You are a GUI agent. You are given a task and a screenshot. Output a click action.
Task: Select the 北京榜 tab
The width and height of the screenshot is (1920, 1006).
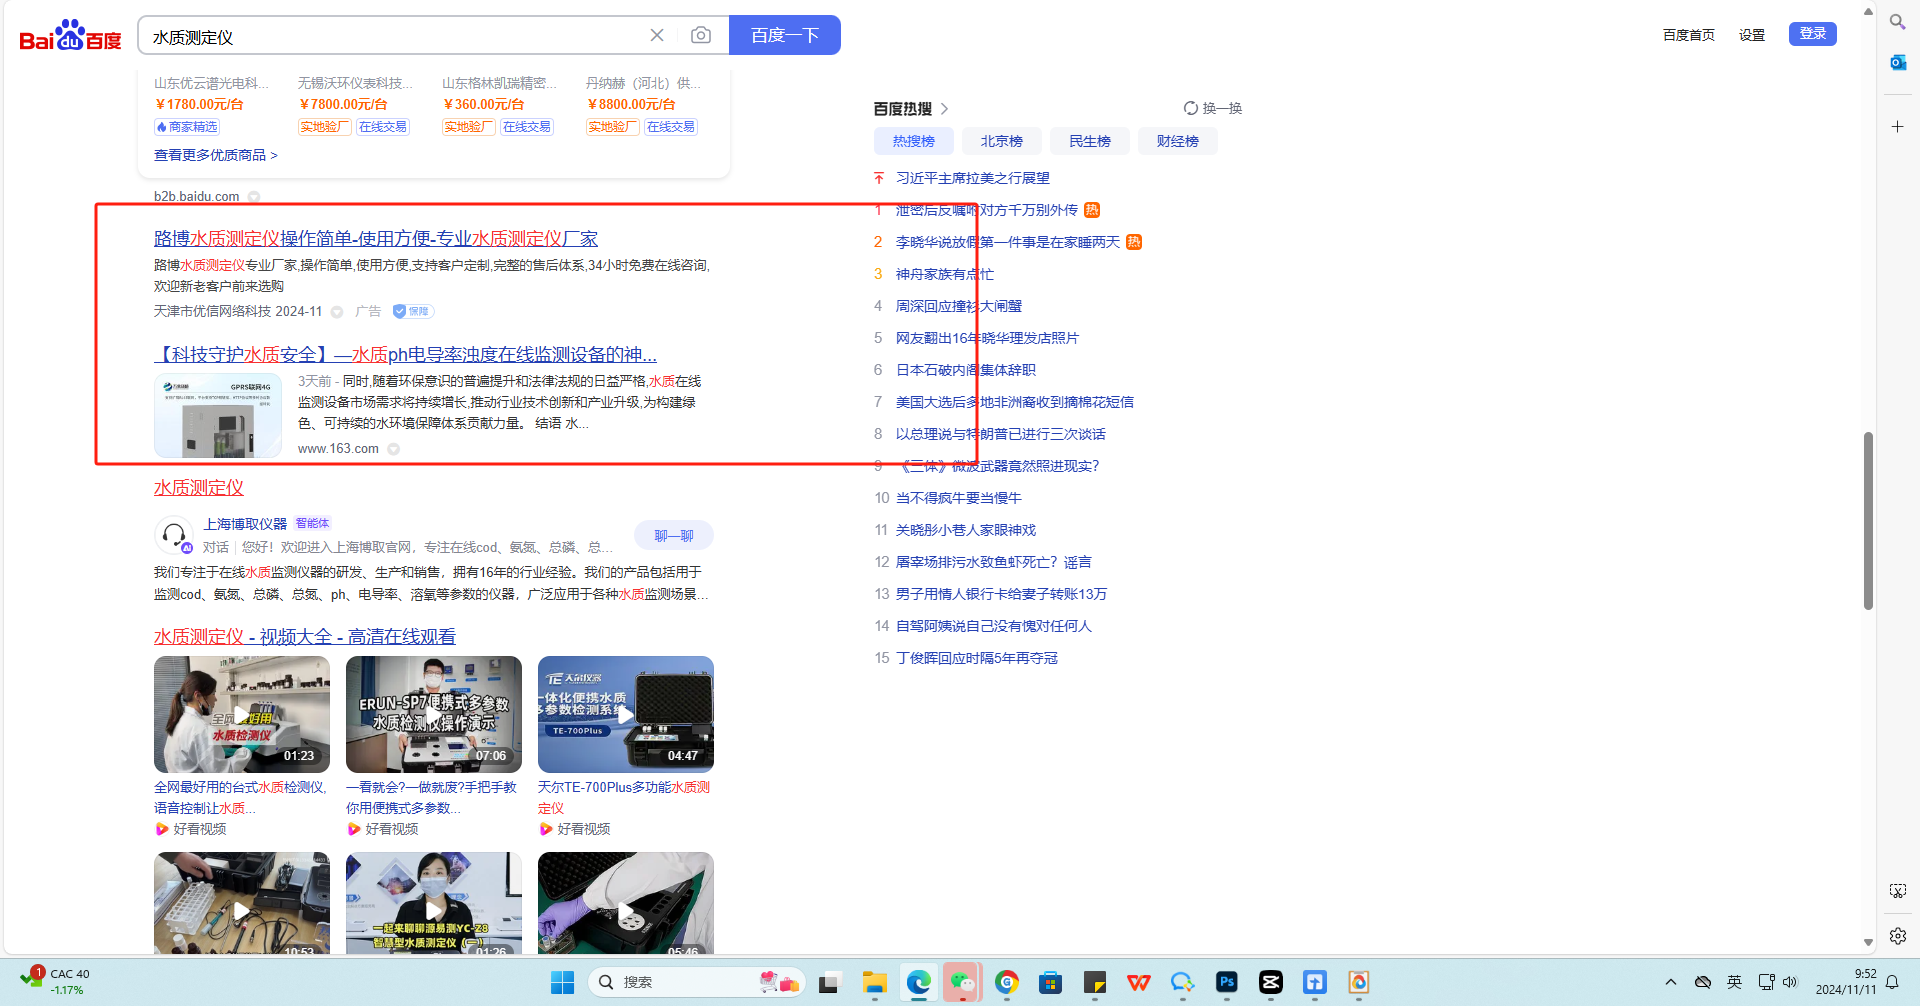click(x=1002, y=141)
